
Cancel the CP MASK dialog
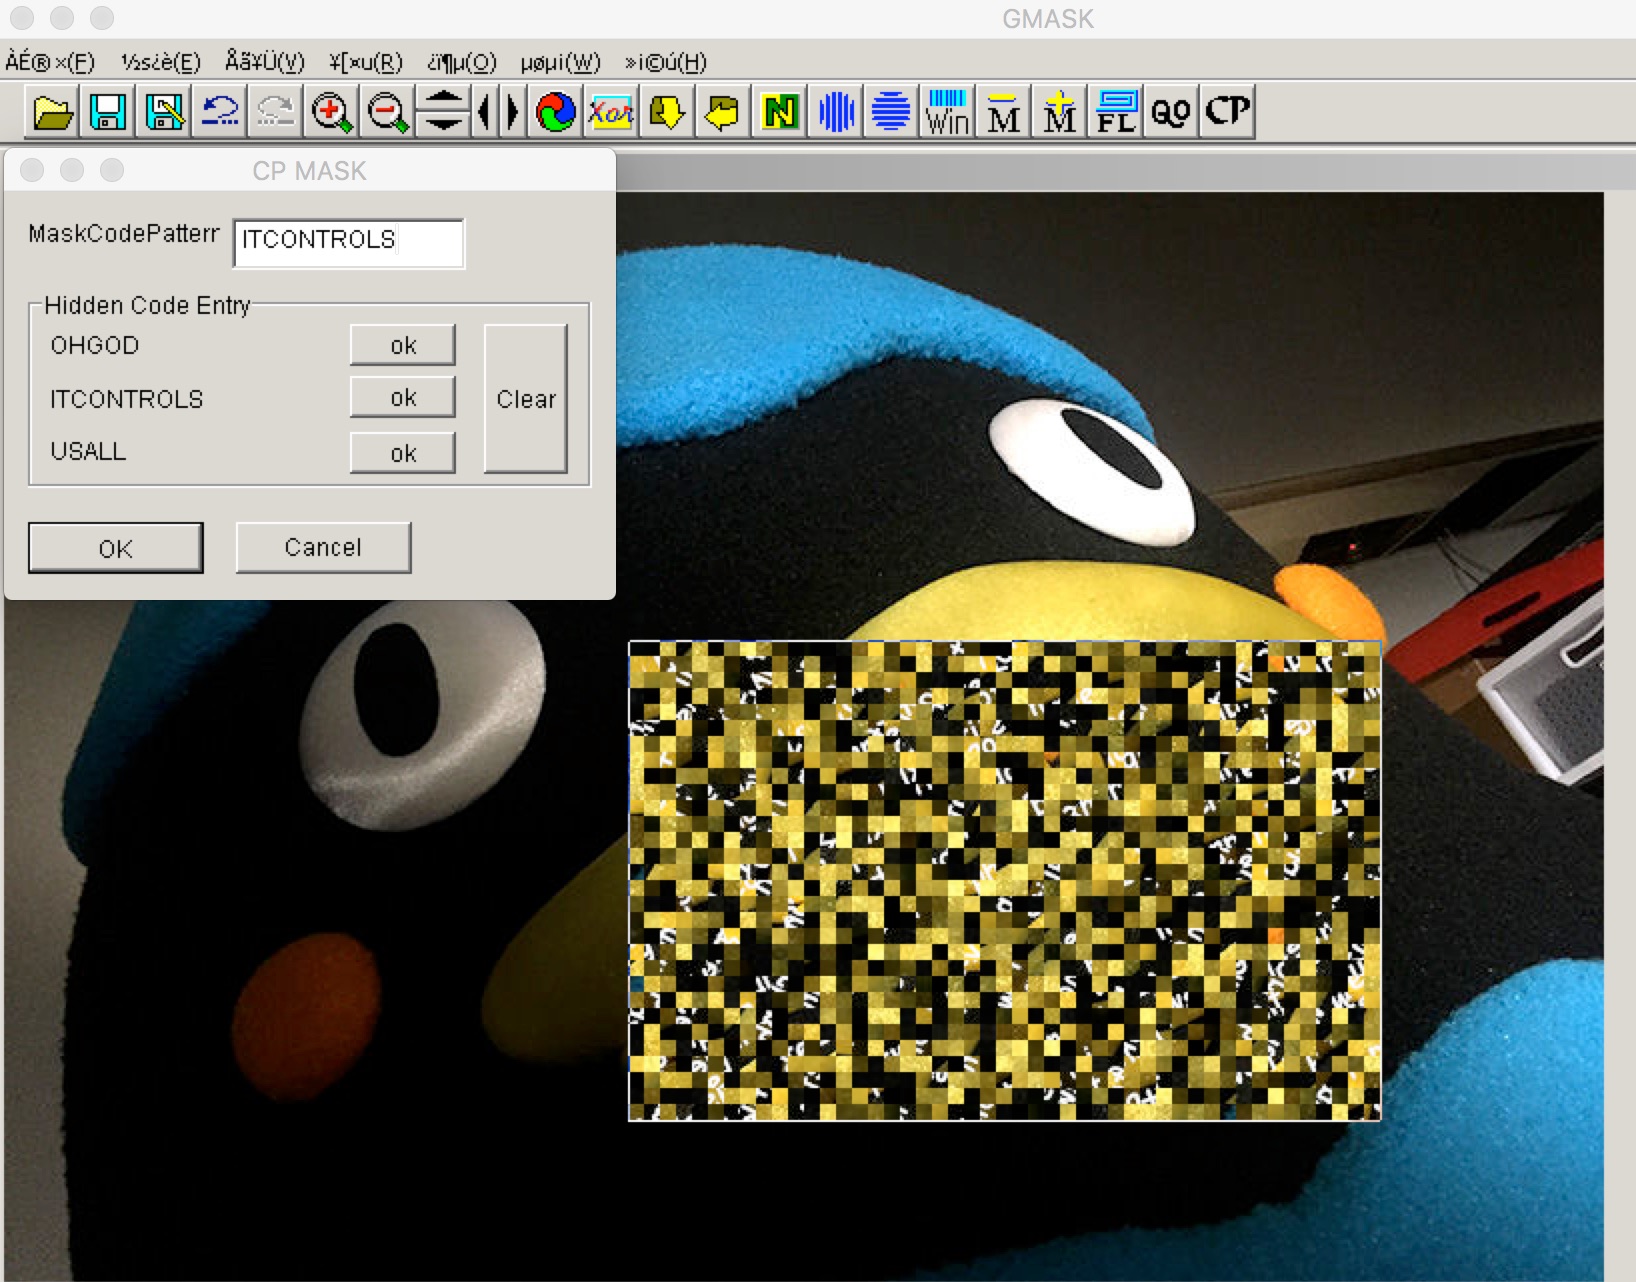(x=323, y=547)
